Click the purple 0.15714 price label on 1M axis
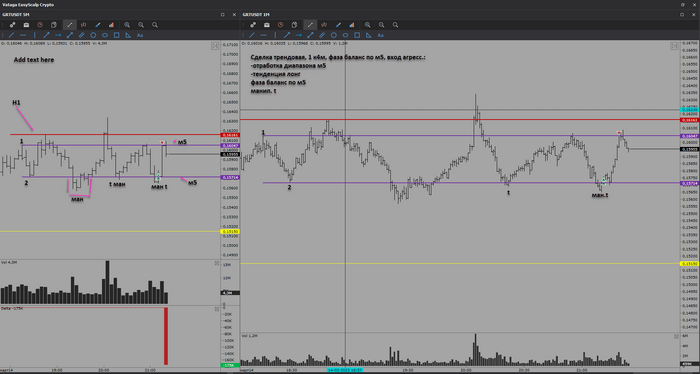The height and width of the screenshot is (374, 700). [x=690, y=183]
